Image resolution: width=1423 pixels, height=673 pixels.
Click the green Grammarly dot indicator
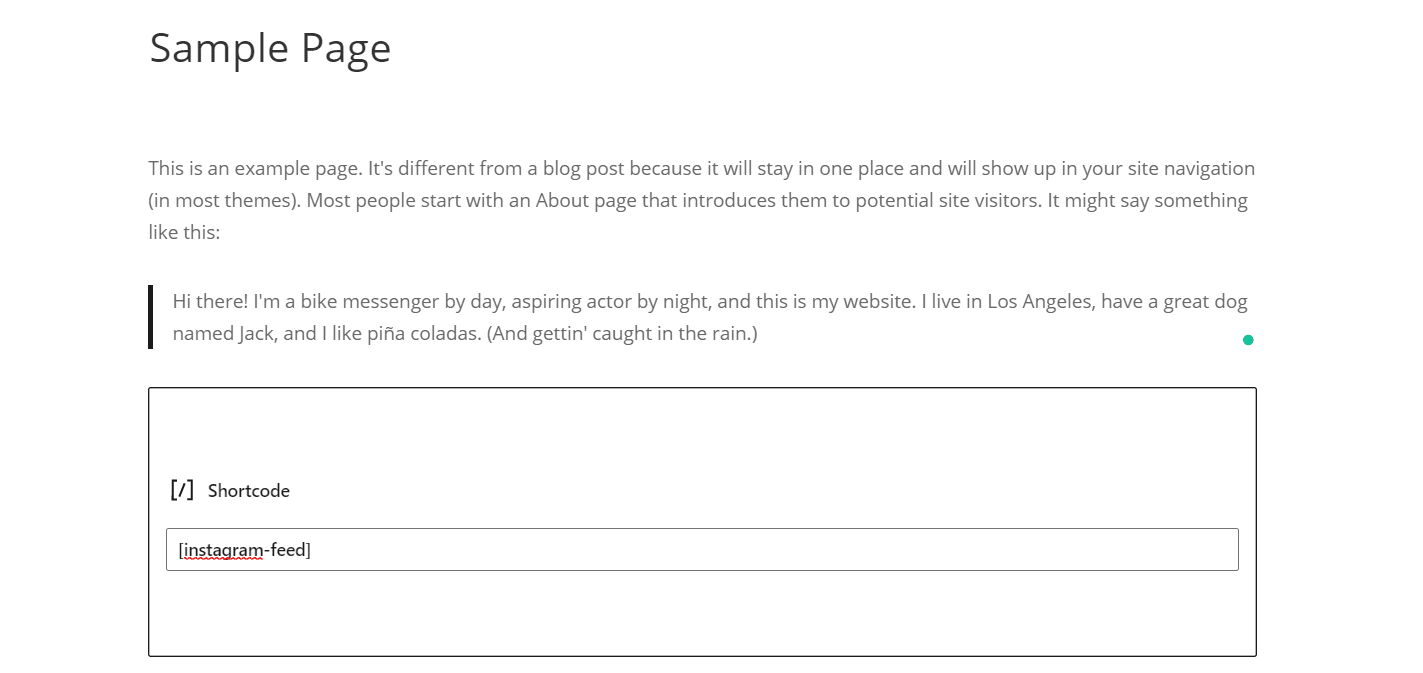click(1248, 340)
